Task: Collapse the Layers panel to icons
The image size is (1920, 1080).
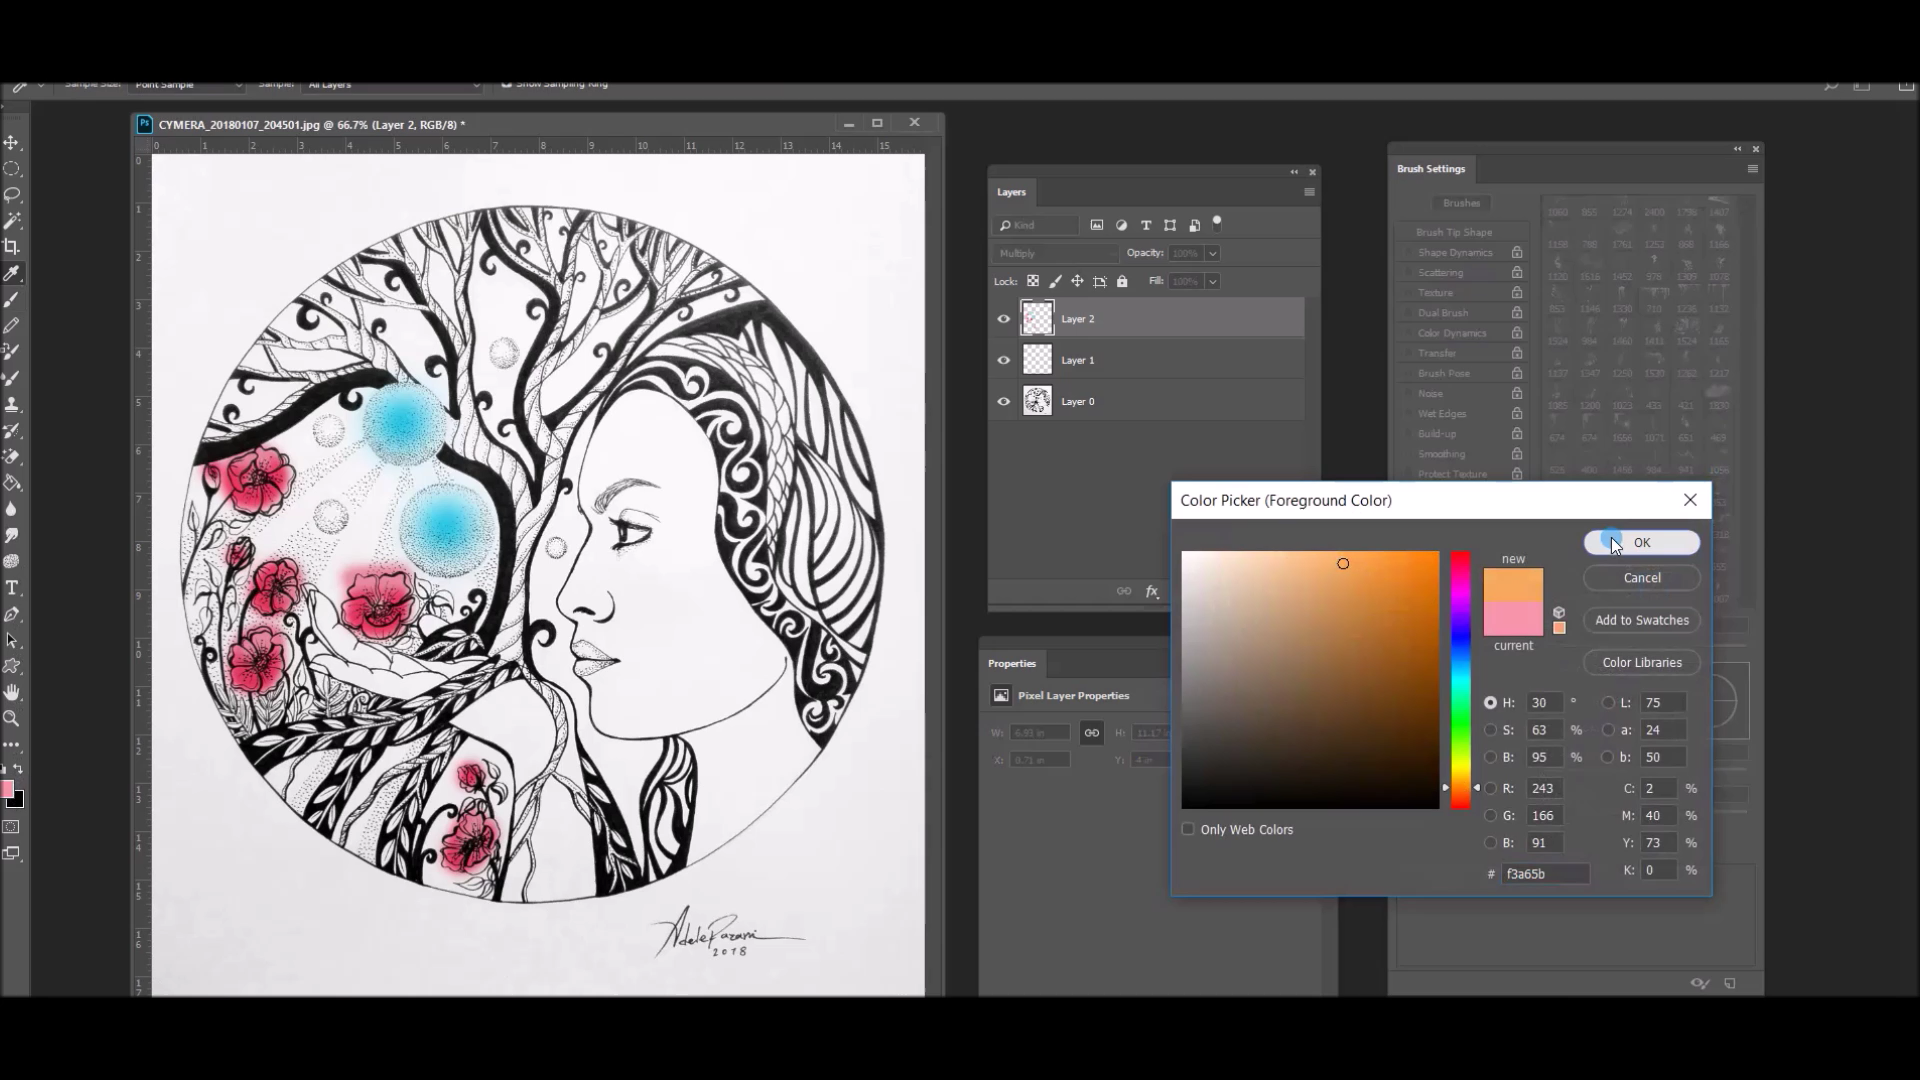Action: pyautogui.click(x=1294, y=172)
